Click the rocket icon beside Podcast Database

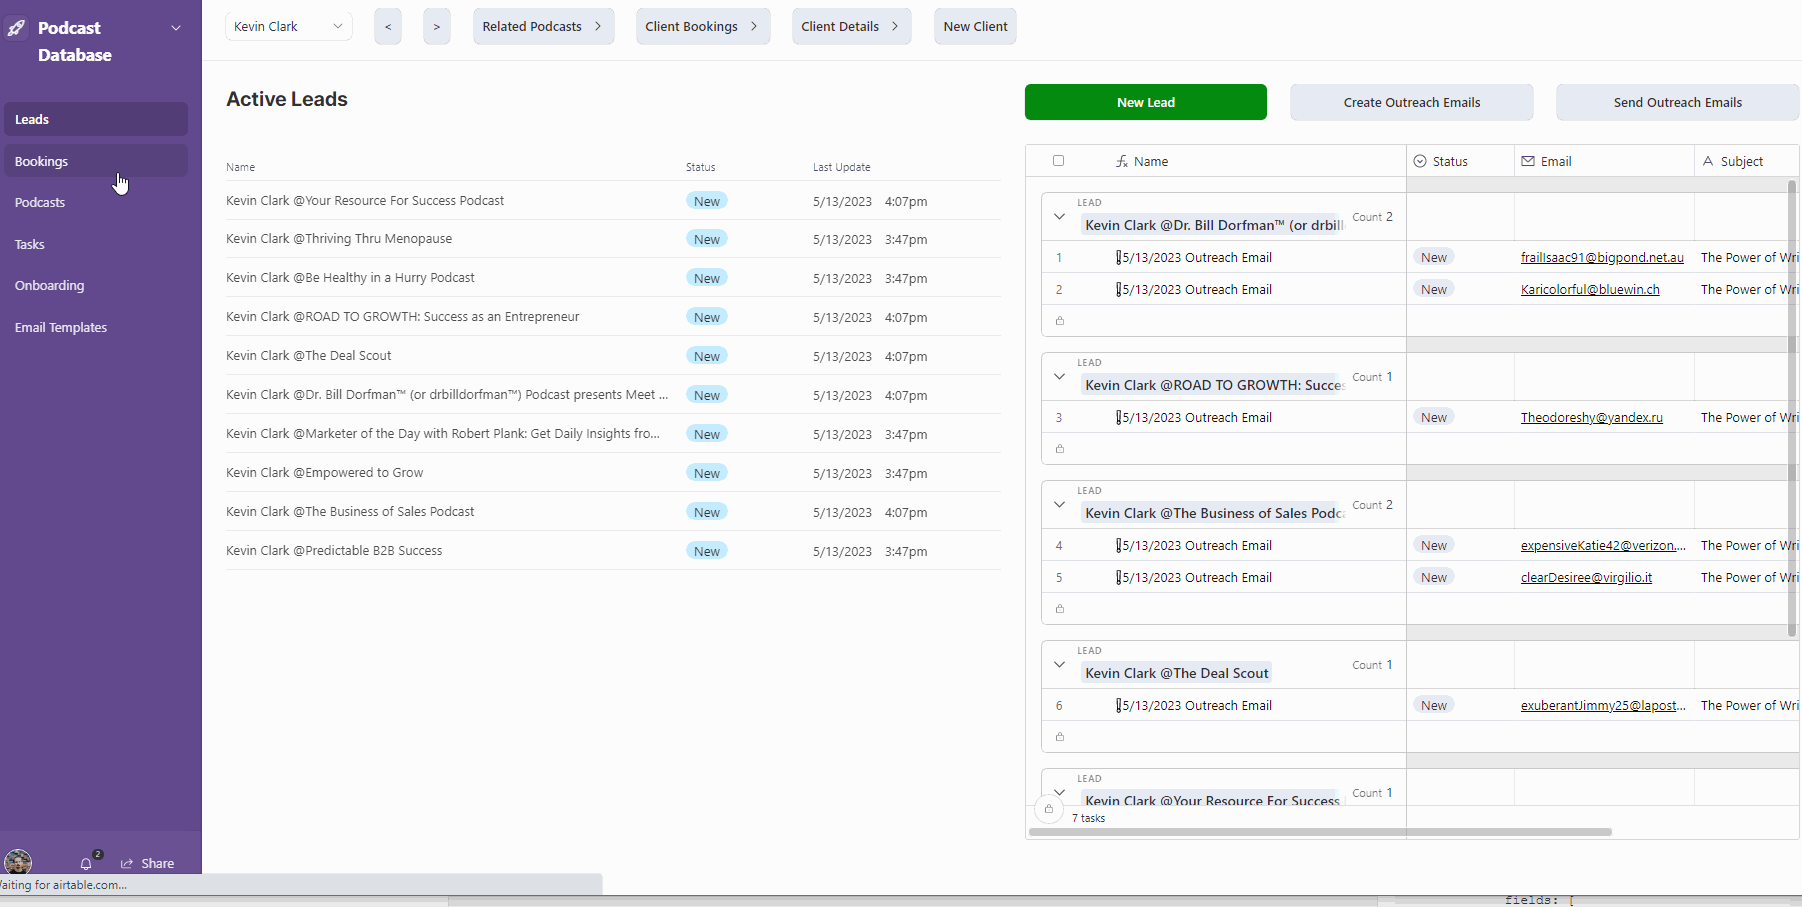17,28
